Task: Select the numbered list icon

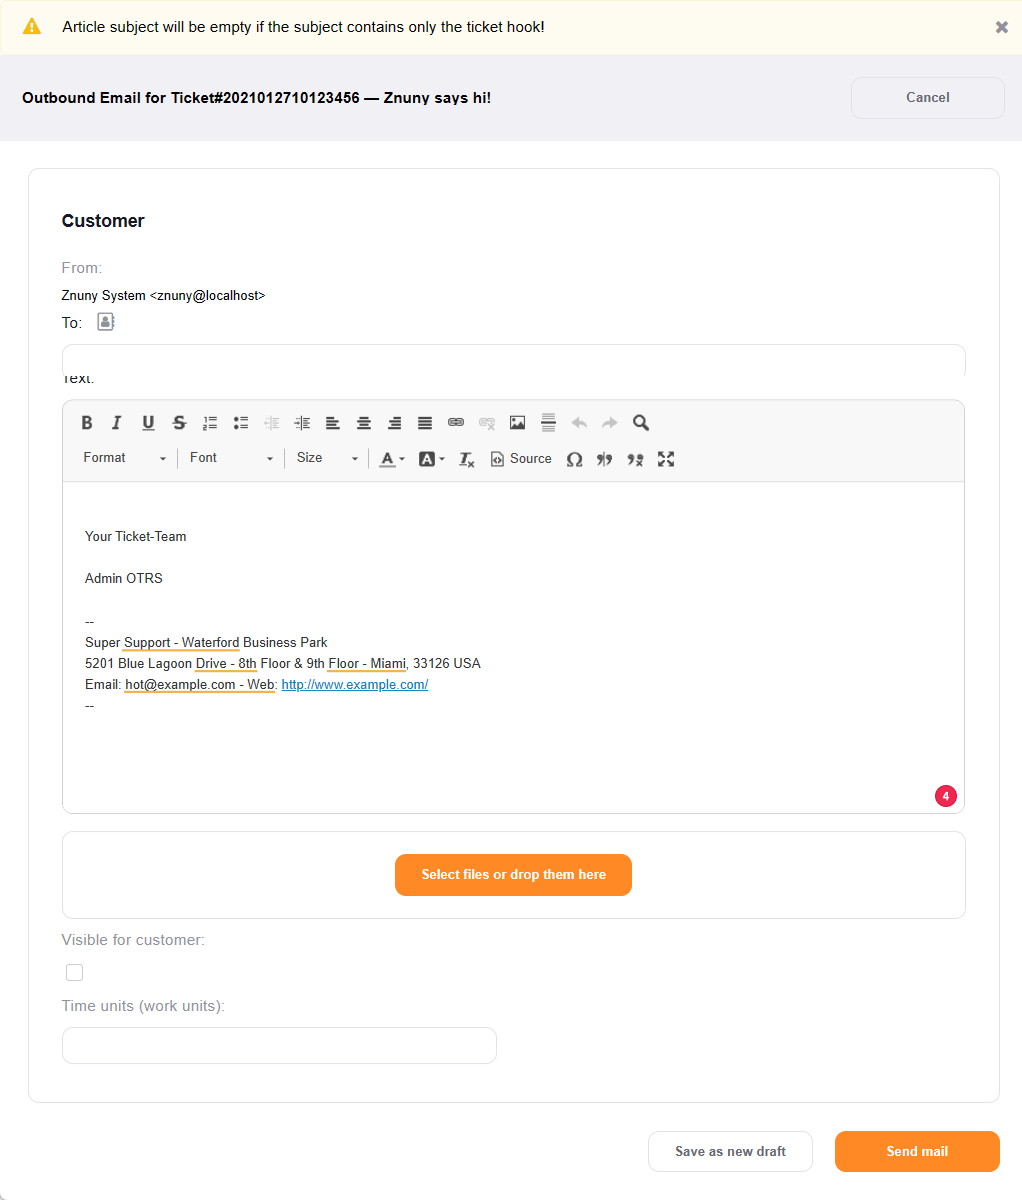Action: 210,422
